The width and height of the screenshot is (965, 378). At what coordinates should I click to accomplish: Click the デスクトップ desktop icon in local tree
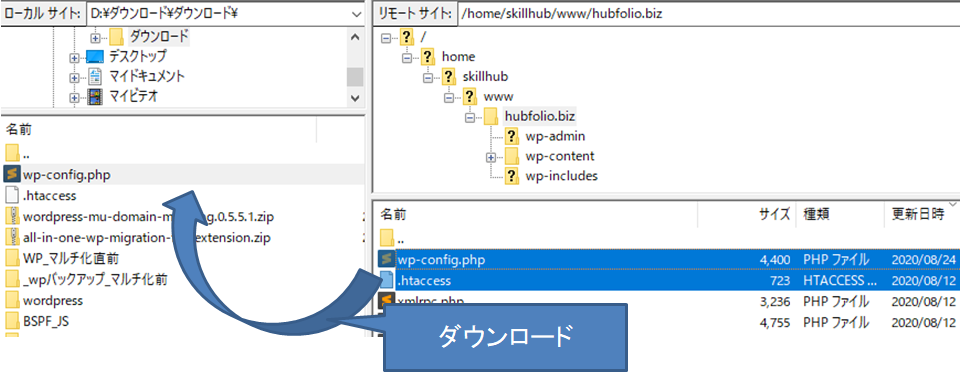tap(95, 57)
